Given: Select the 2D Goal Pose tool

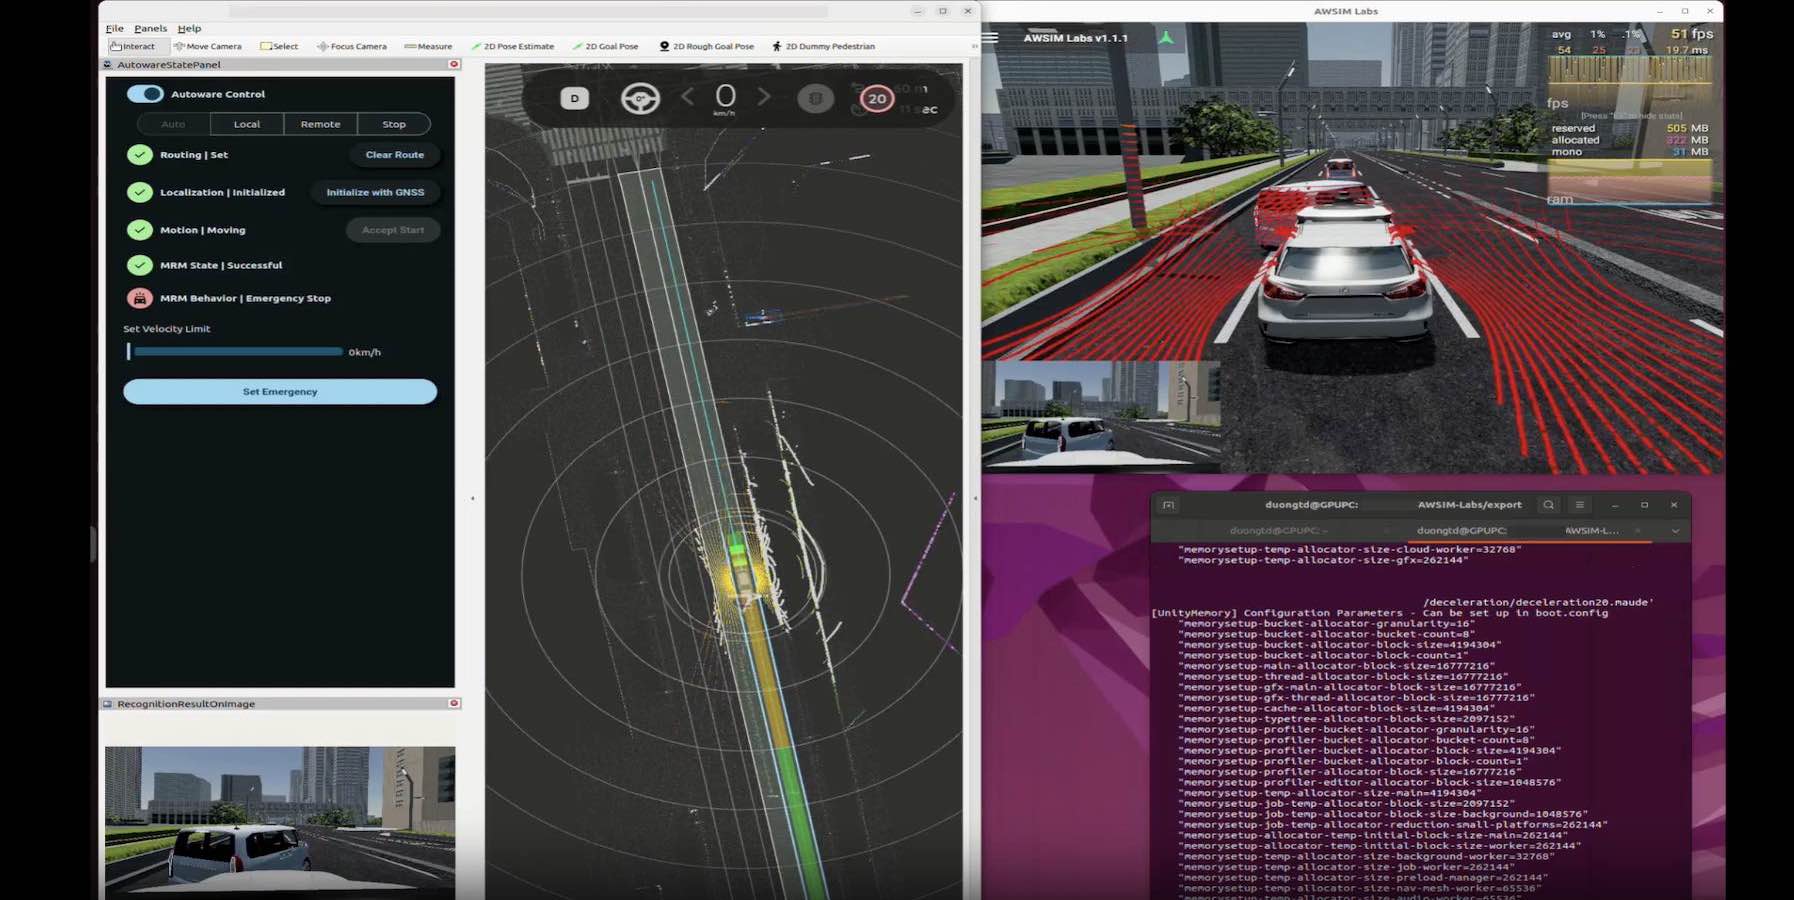Looking at the screenshot, I should point(605,46).
